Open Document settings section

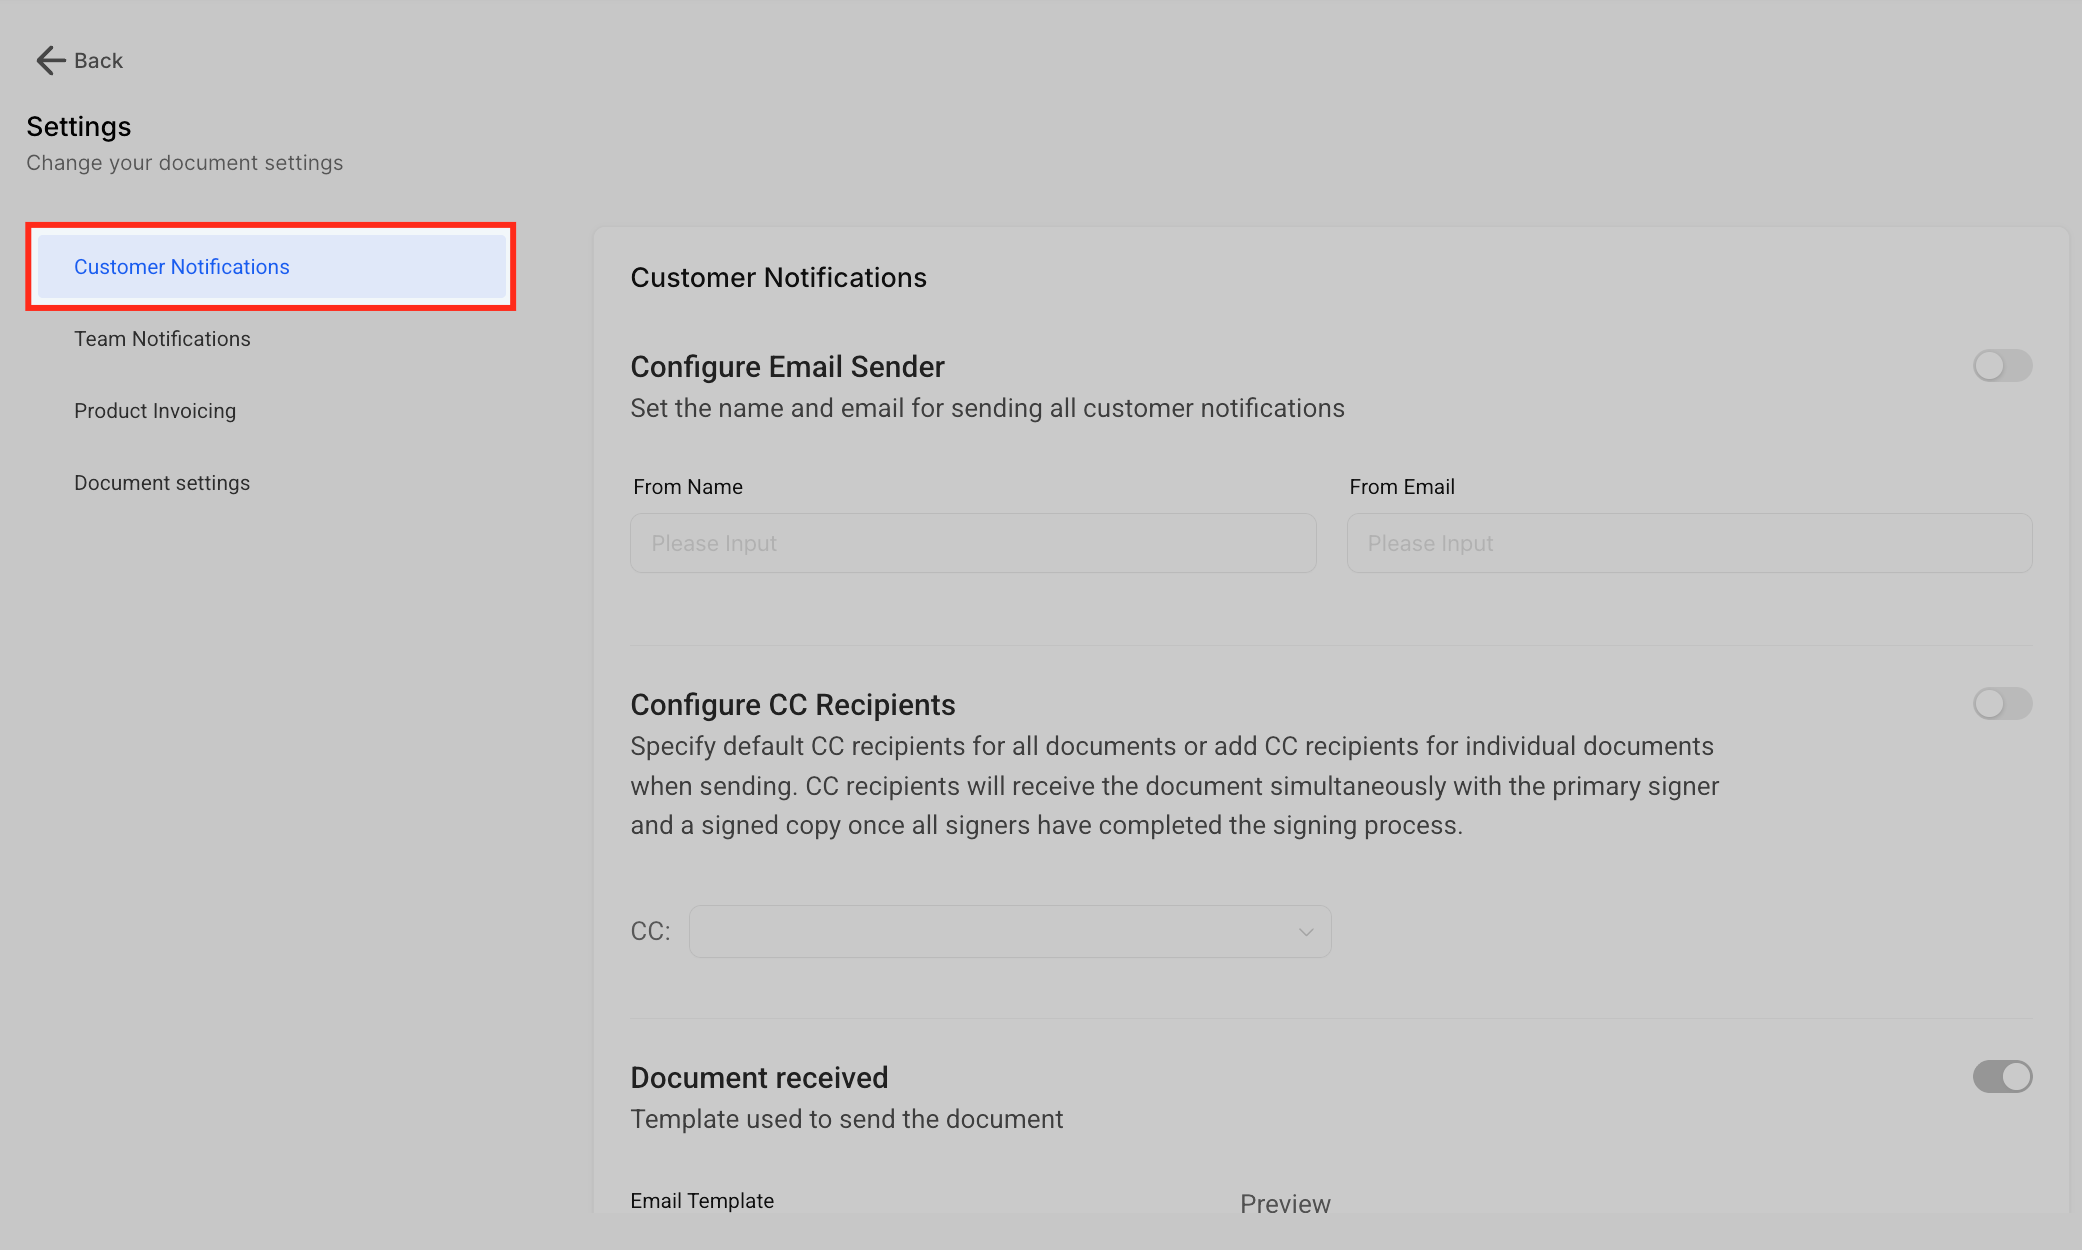point(162,483)
